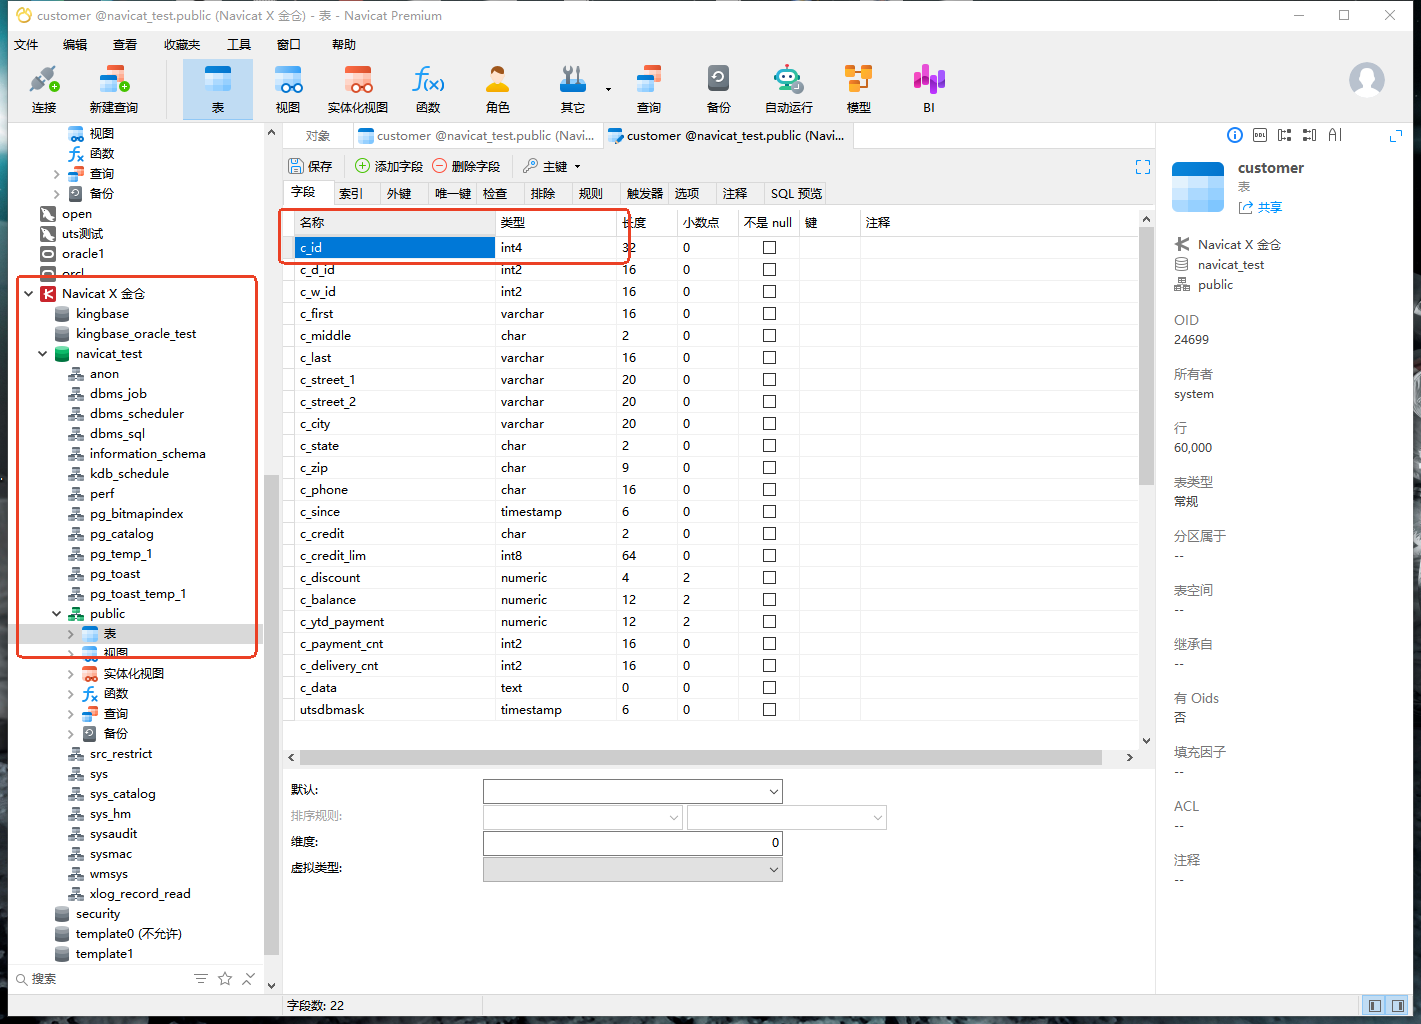Switch to the 对象 tab
Image resolution: width=1421 pixels, height=1024 pixels.
point(318,136)
